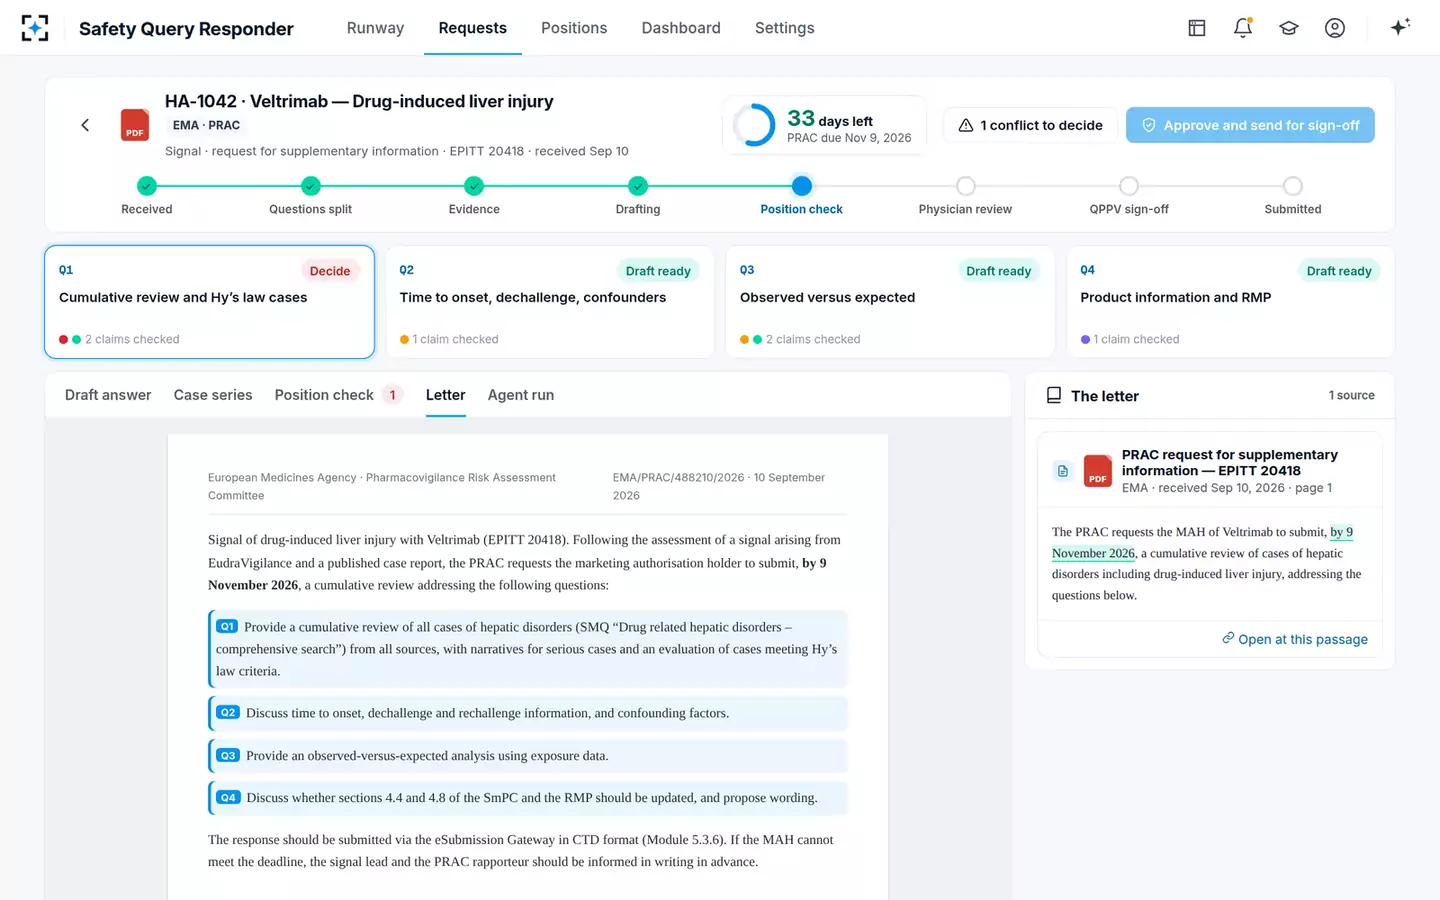Open the Case series tab

tap(213, 395)
